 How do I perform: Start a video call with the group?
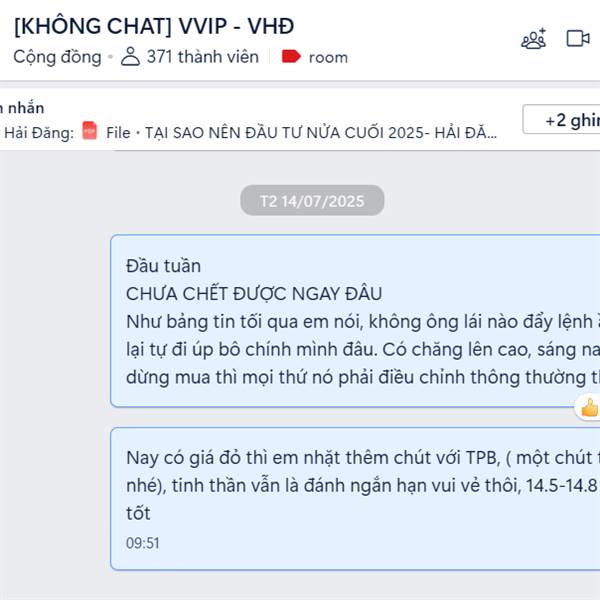coord(578,38)
